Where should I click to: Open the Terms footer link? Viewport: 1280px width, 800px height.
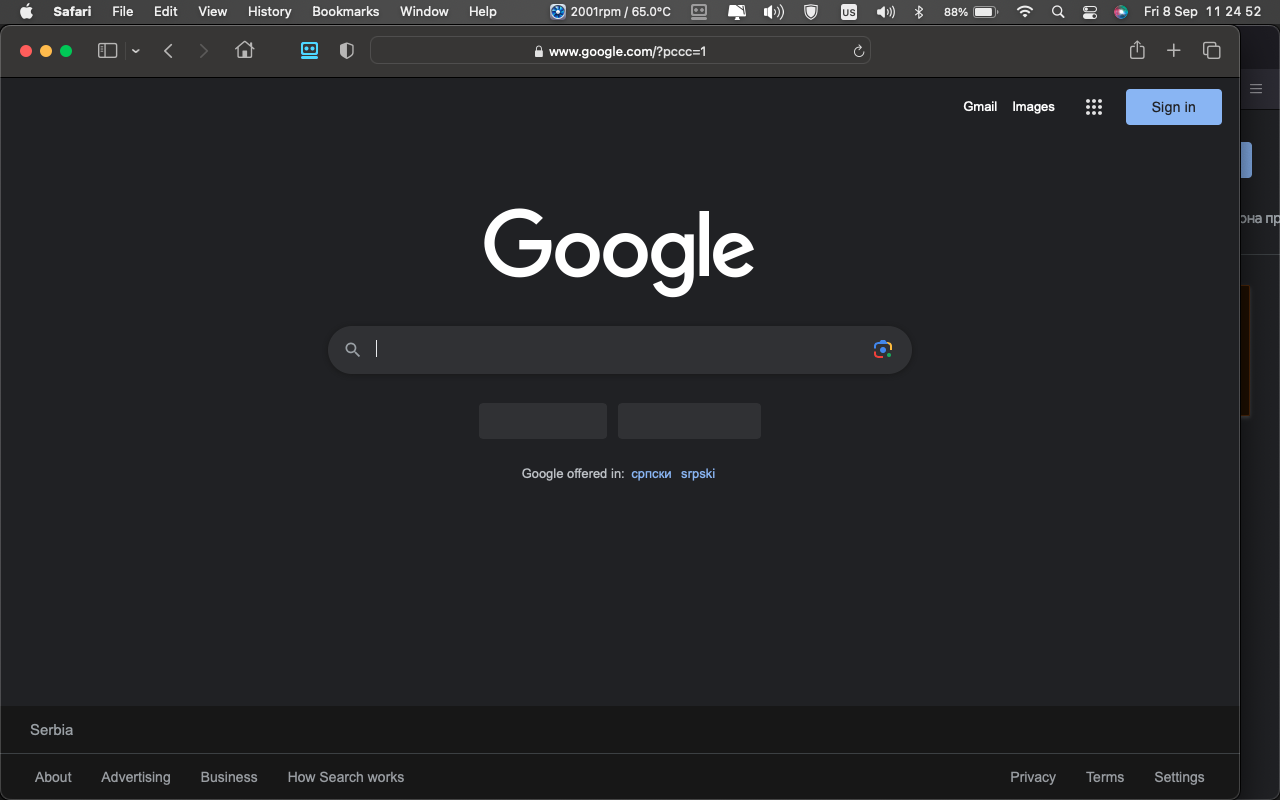point(1105,777)
